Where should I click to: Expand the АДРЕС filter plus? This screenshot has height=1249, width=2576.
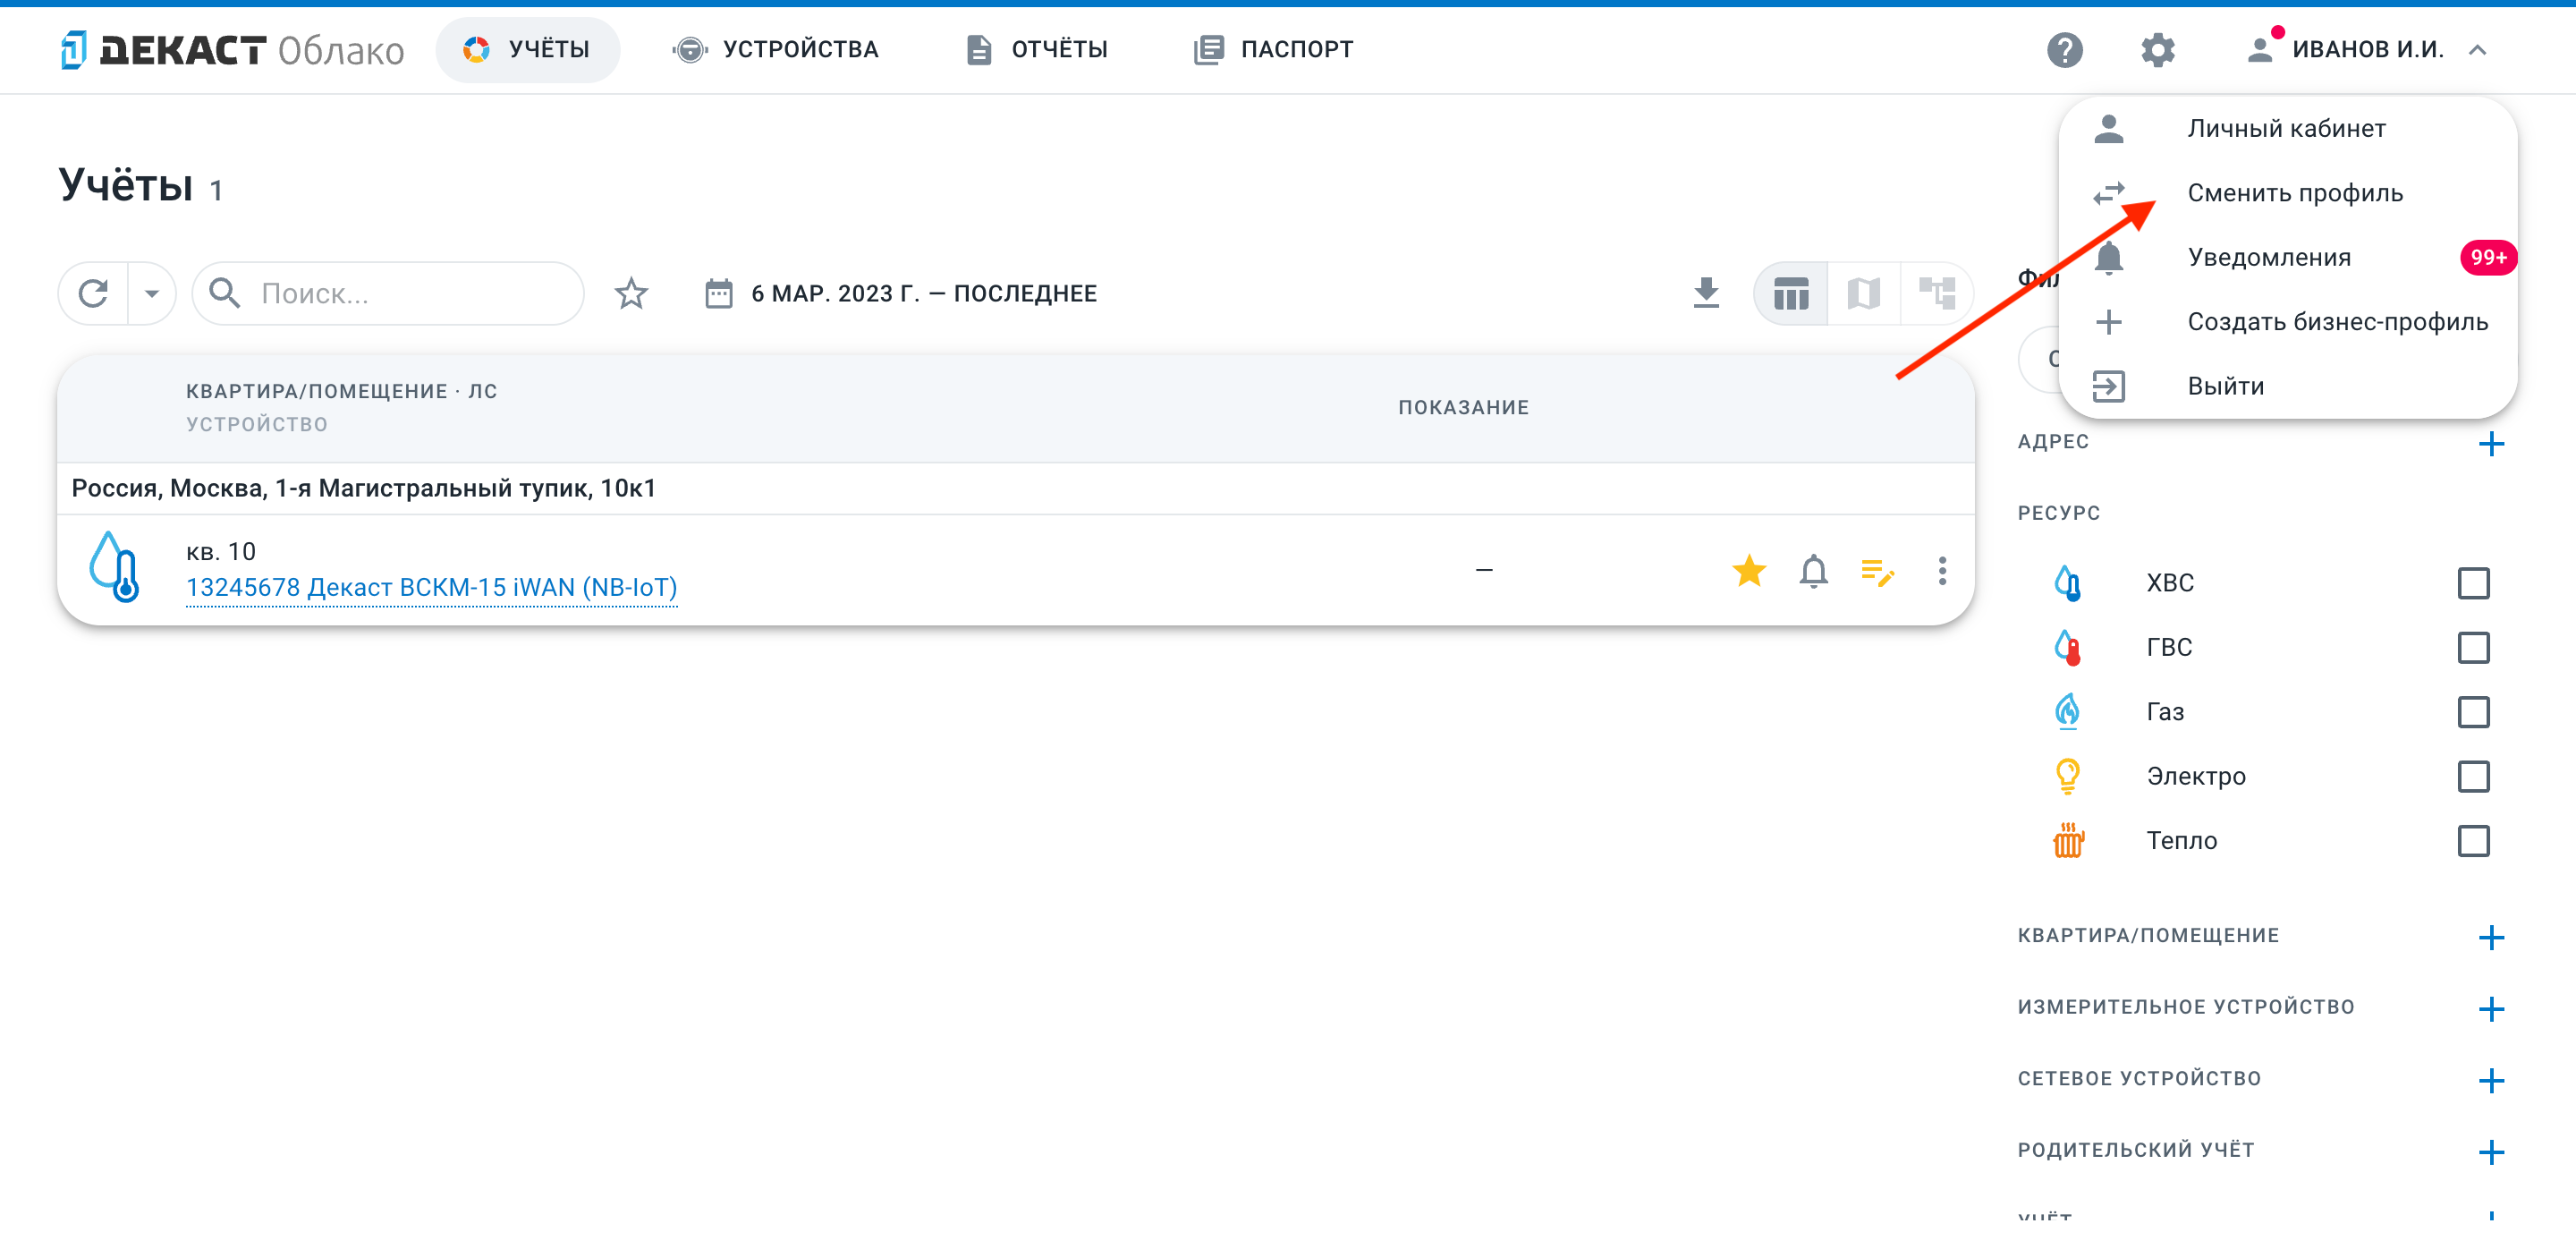[2491, 443]
